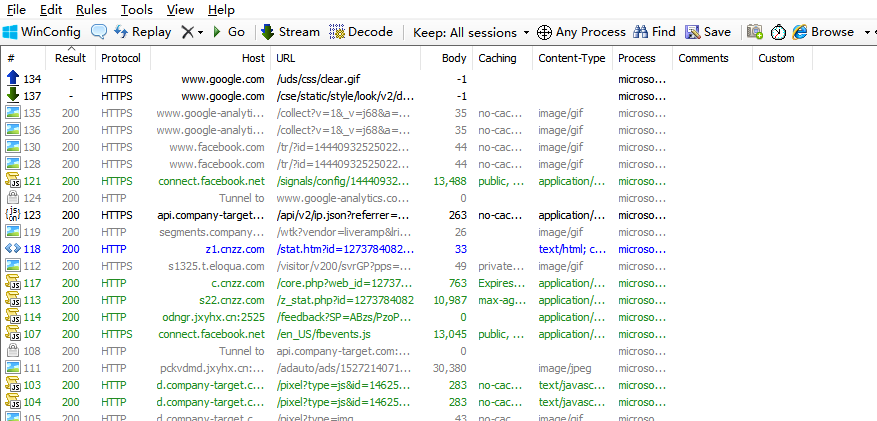The width and height of the screenshot is (877, 421).
Task: Click the image icon of session 135
Action: (13, 113)
